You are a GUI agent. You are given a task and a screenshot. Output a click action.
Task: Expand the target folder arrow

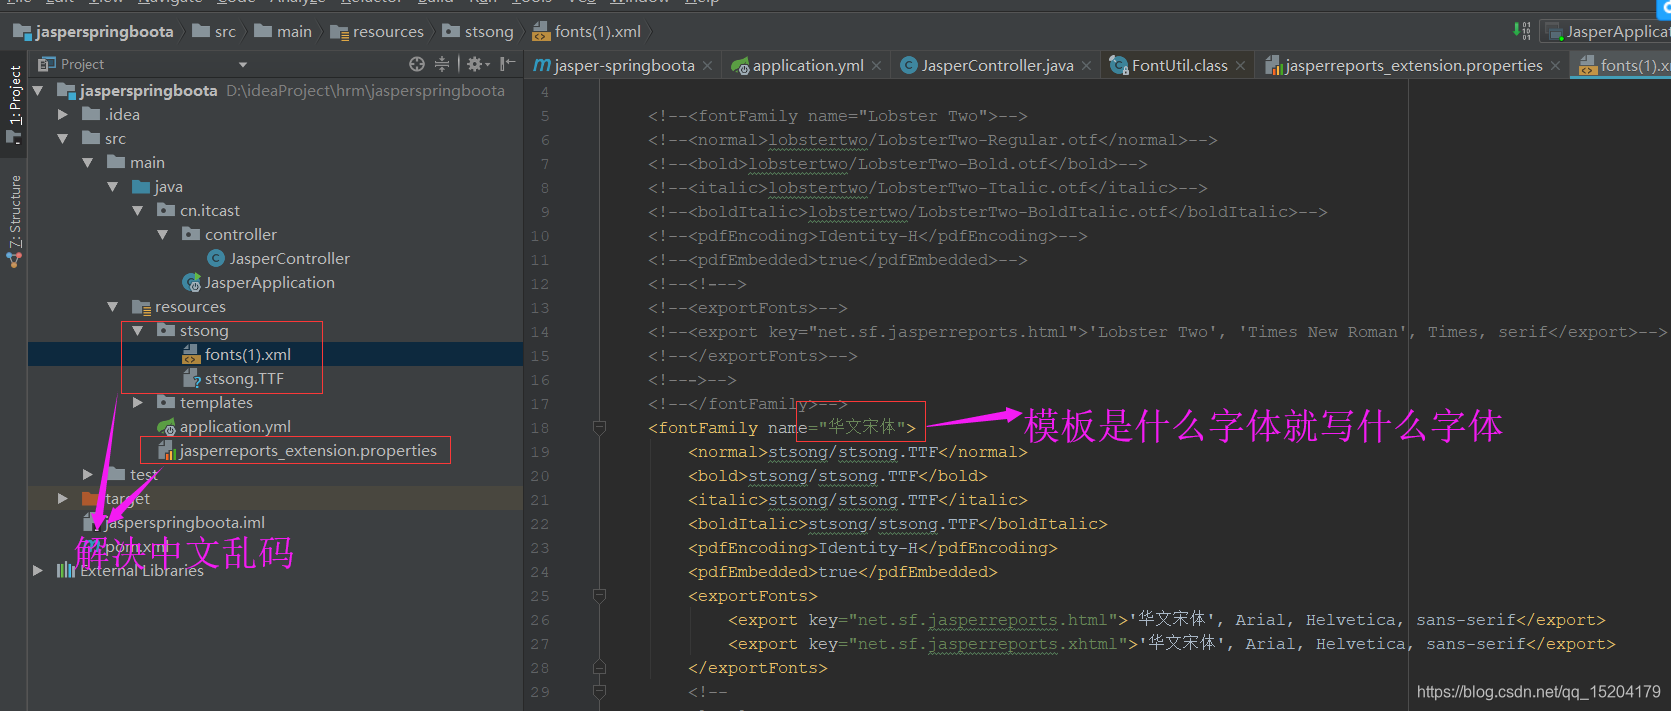pos(63,499)
